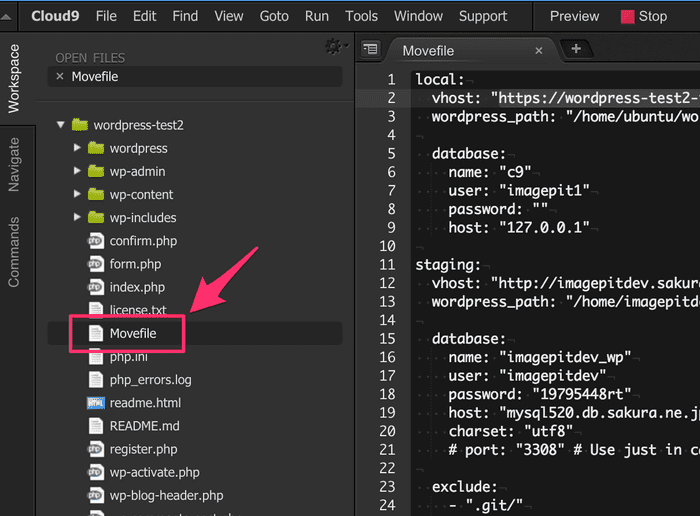The height and width of the screenshot is (516, 700).
Task: Open the Goto menu
Action: [x=274, y=16]
